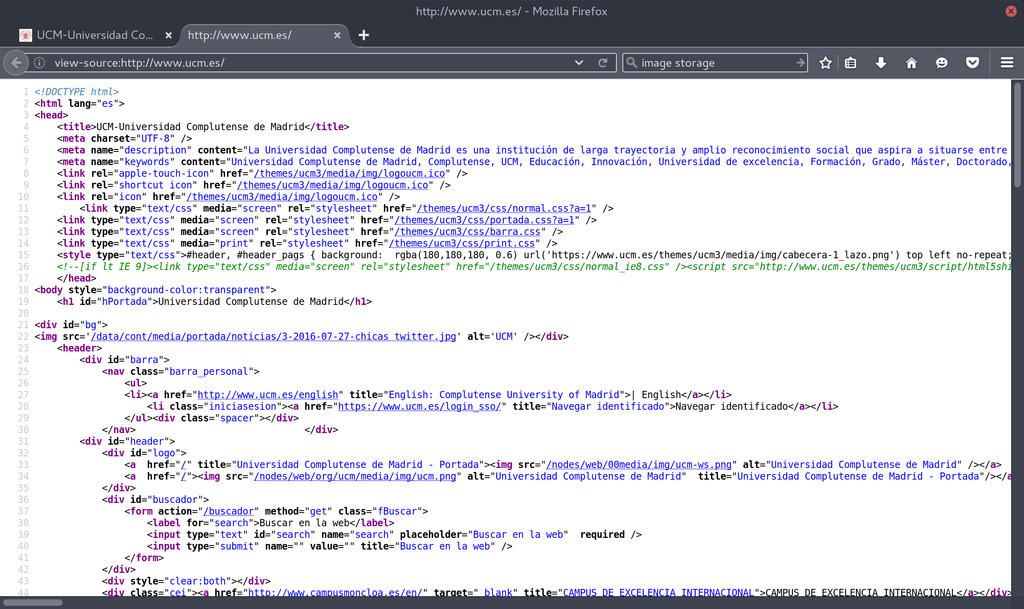Open the Firefox hamburger menu
This screenshot has height=609, width=1024.
[x=1007, y=63]
